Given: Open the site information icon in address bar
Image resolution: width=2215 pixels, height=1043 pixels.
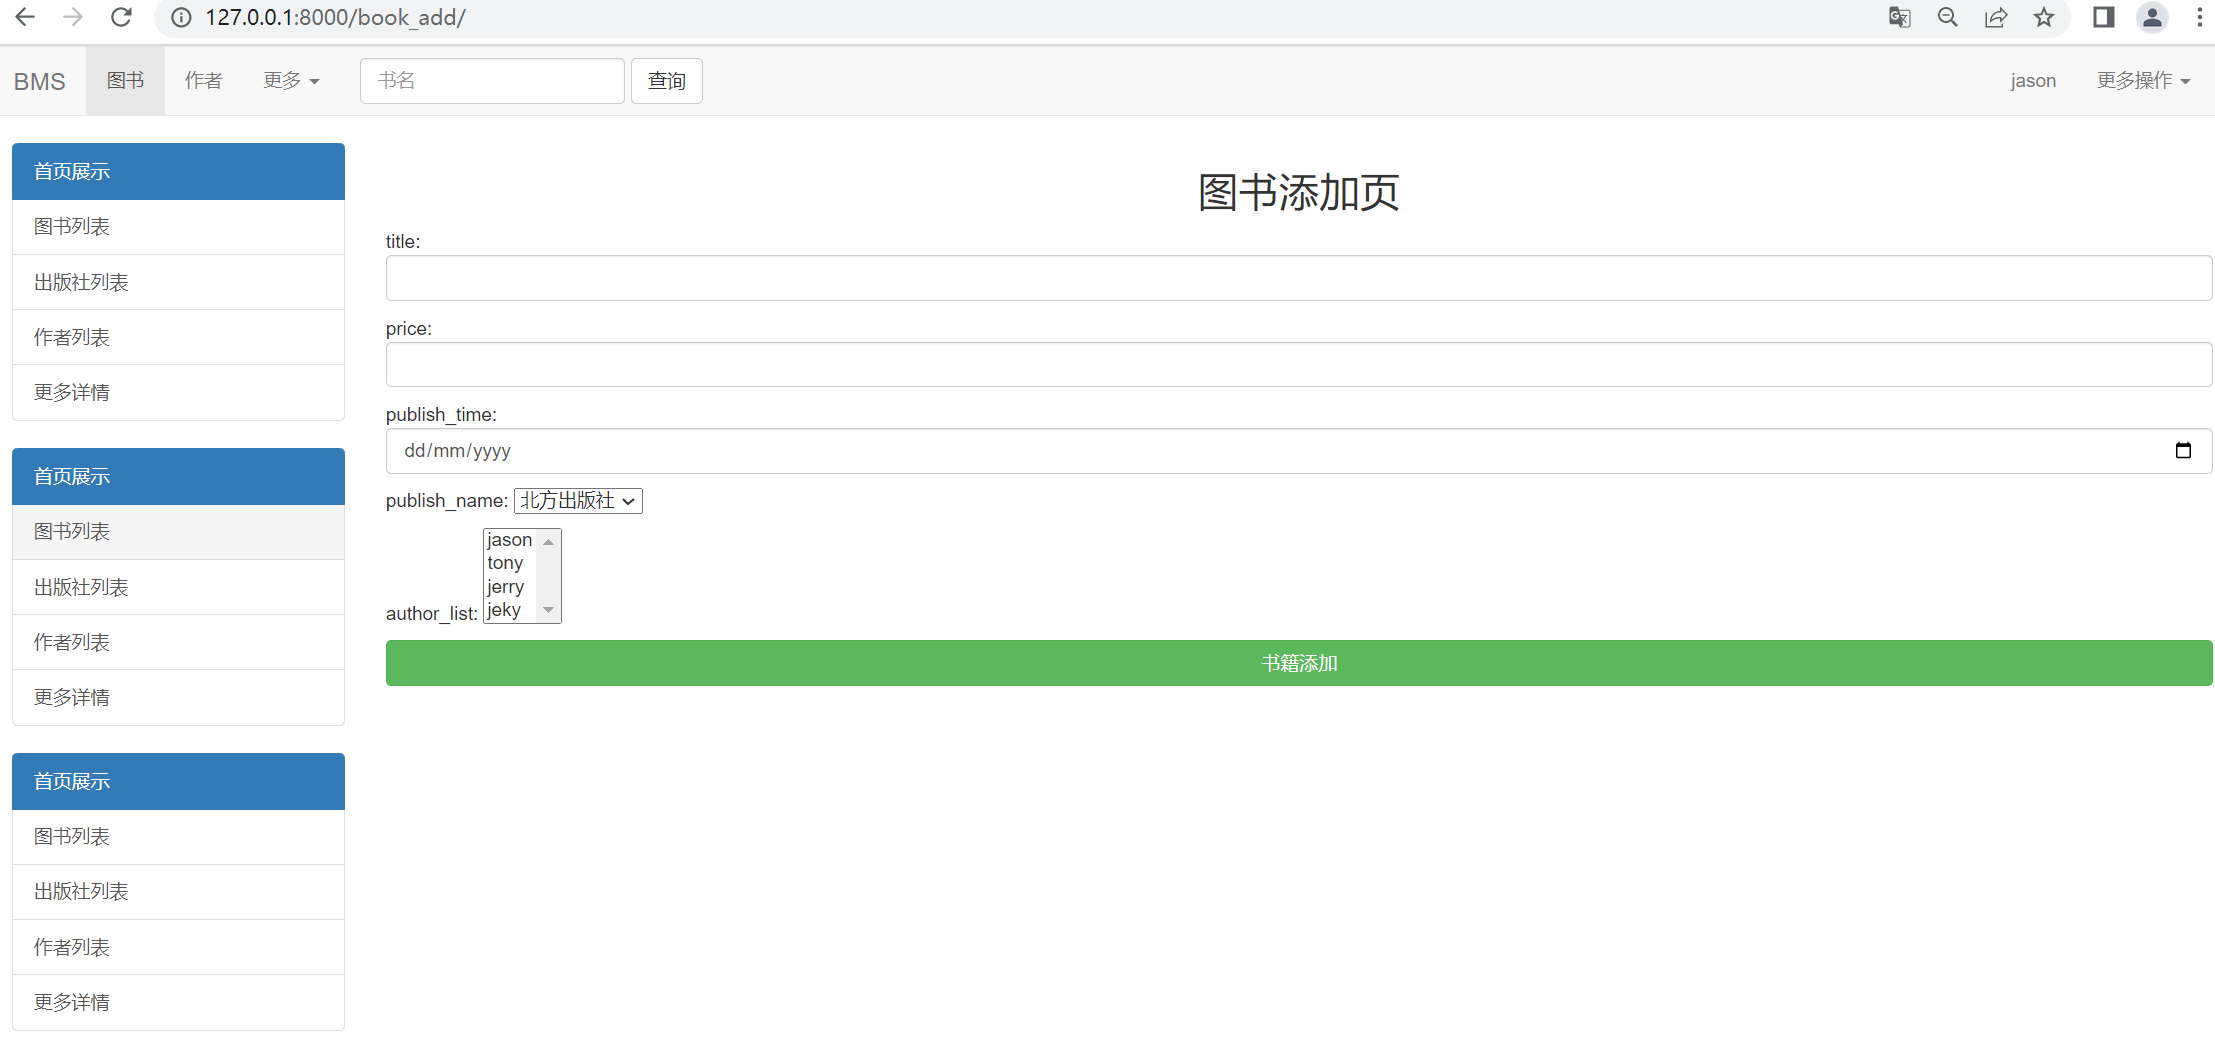Looking at the screenshot, I should [x=181, y=17].
